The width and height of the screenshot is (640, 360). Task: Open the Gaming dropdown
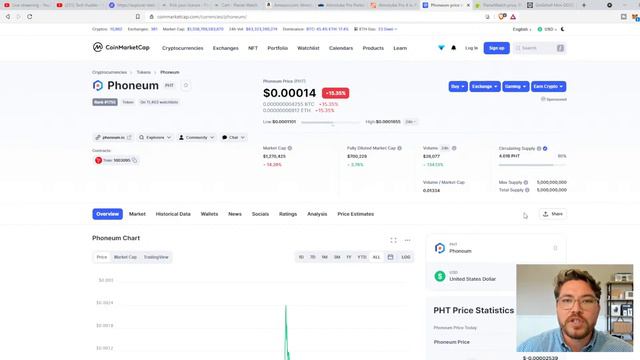click(x=516, y=87)
